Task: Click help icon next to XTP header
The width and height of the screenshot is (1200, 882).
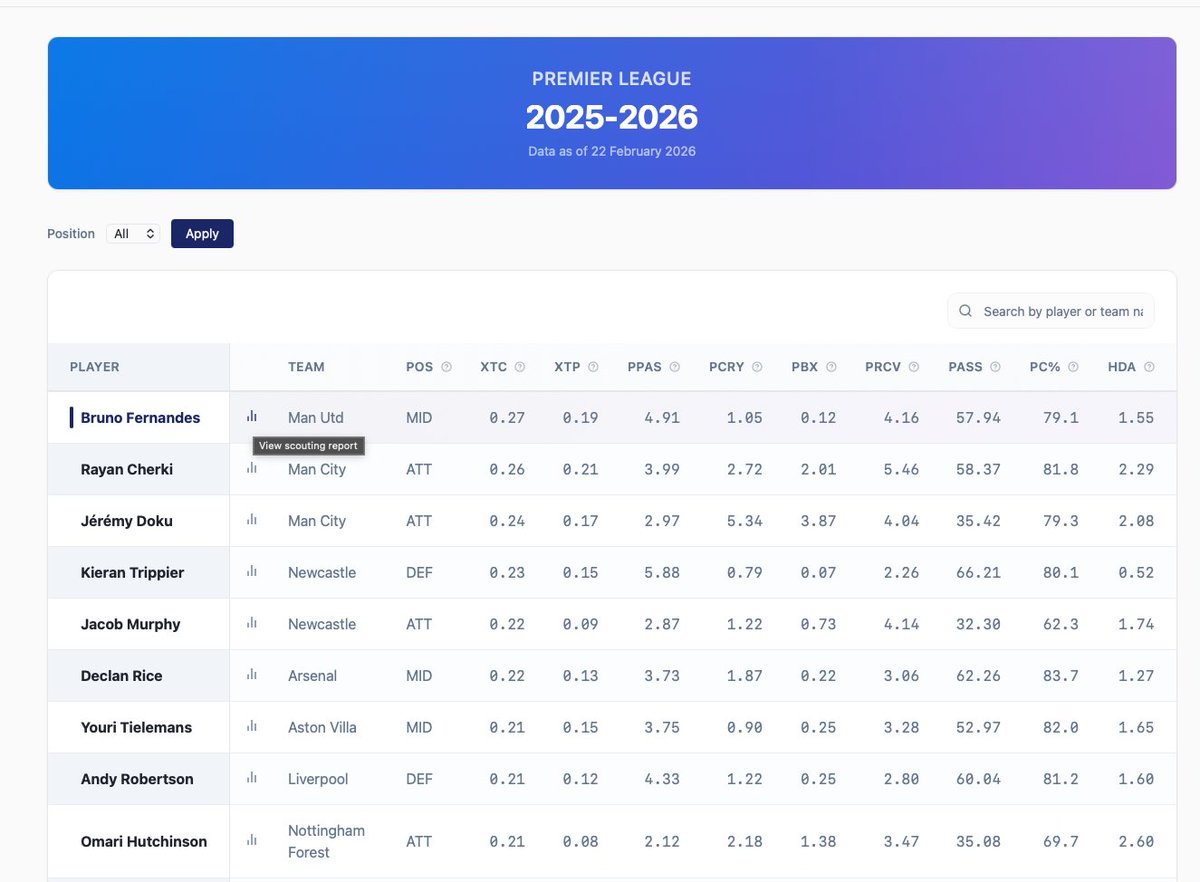Action: click(x=593, y=367)
